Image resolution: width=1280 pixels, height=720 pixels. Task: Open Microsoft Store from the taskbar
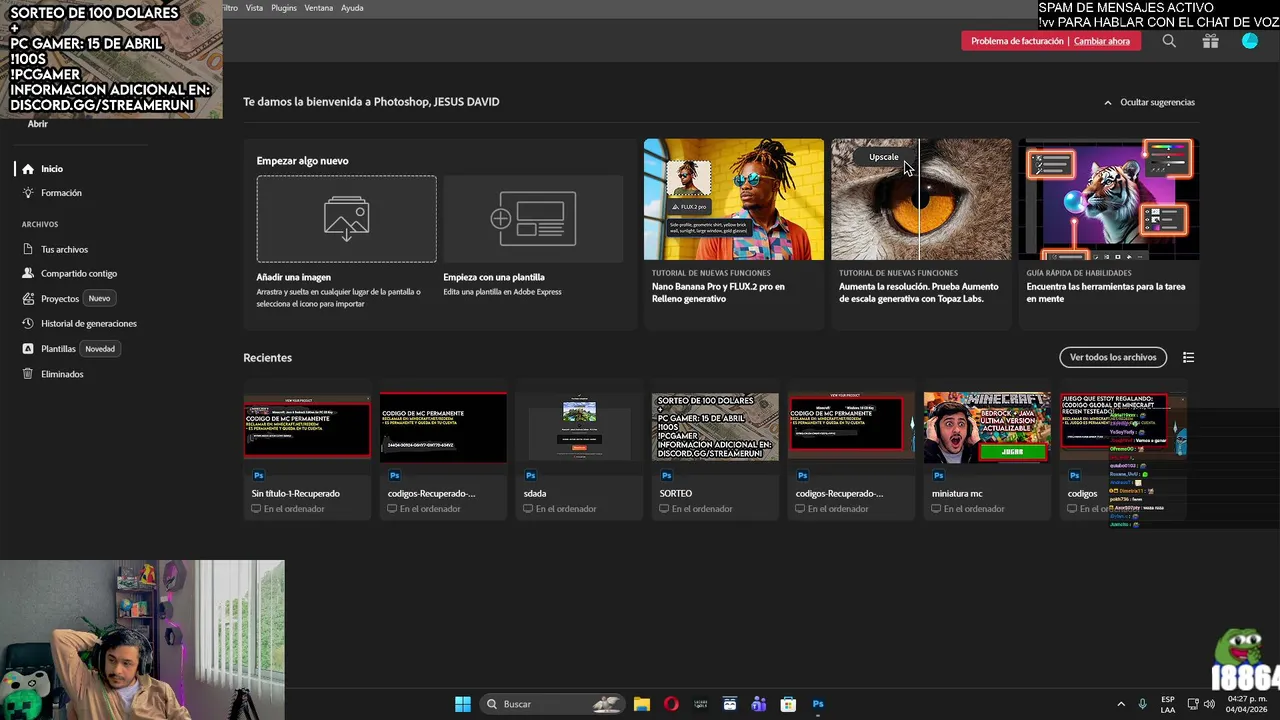pos(788,704)
